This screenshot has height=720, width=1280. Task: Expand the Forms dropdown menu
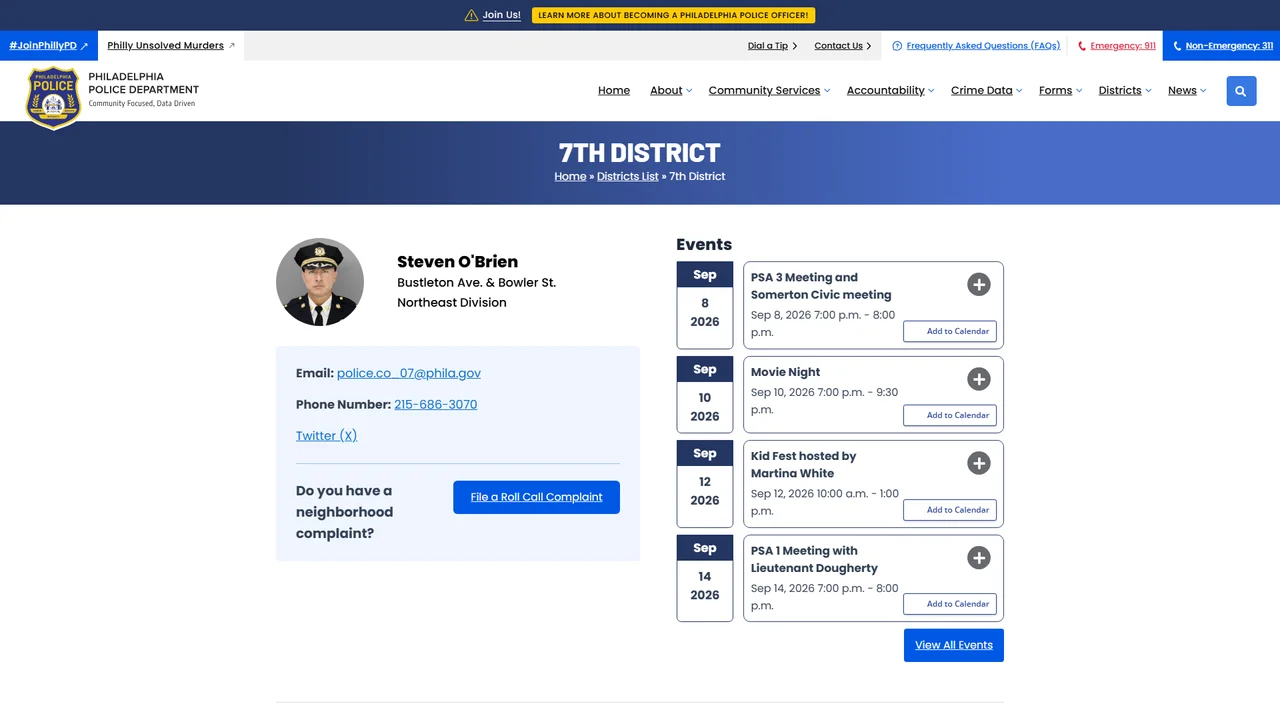pyautogui.click(x=1060, y=90)
